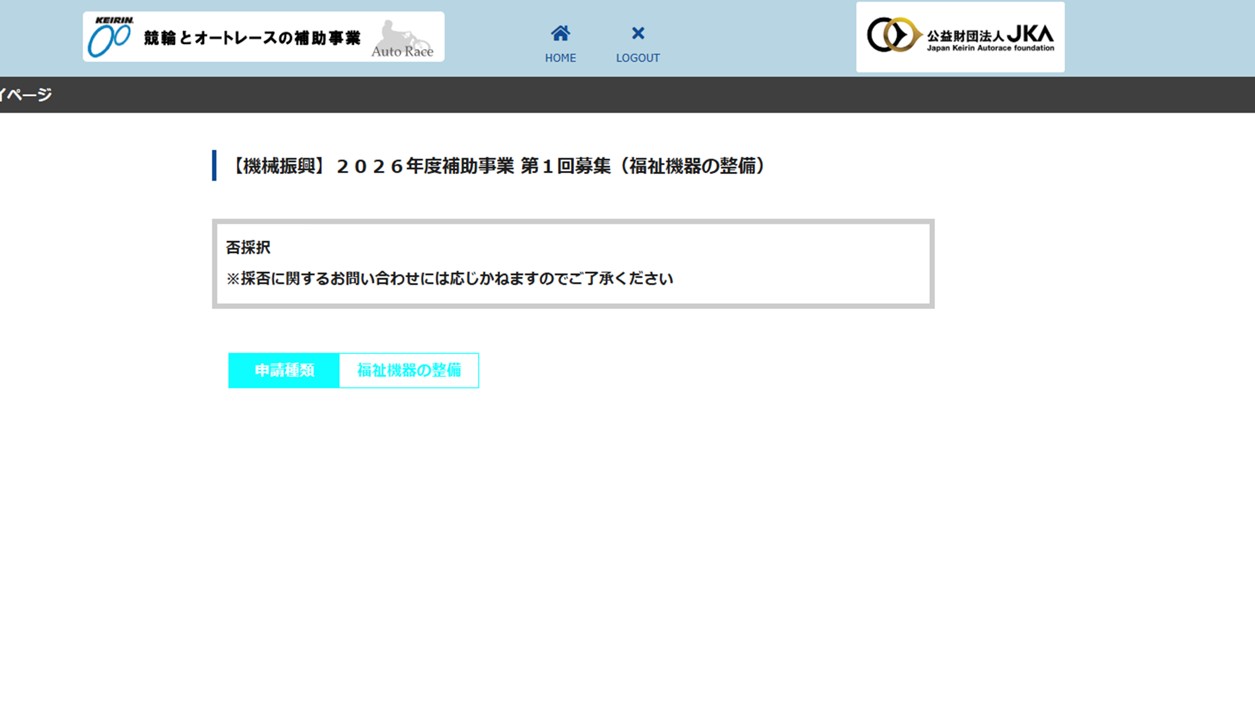Click the 福祉機器の整備 value cell
Image resolution: width=1255 pixels, height=720 pixels.
409,370
